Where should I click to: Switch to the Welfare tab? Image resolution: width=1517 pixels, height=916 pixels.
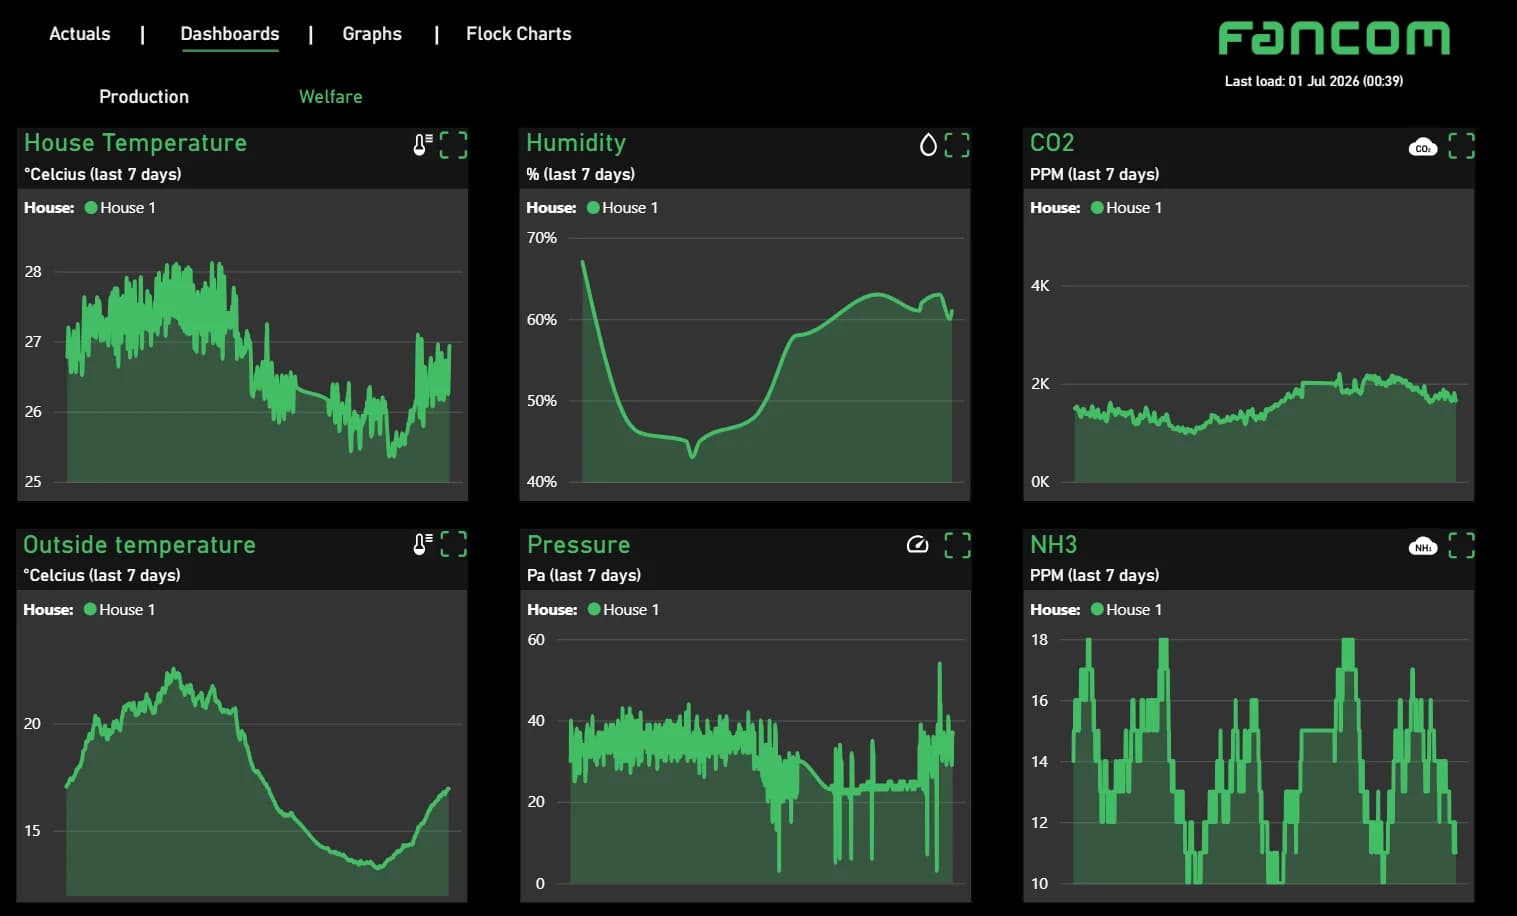click(331, 97)
